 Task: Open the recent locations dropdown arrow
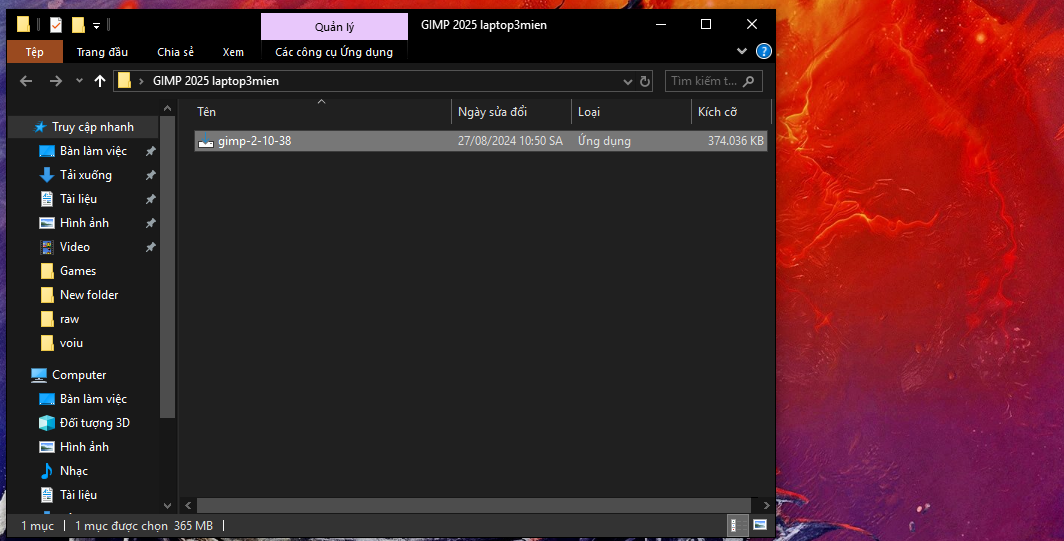click(79, 81)
